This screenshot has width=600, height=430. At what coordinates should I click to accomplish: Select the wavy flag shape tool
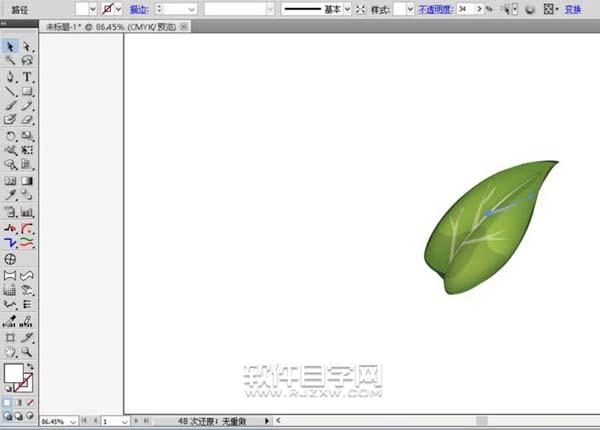tap(27, 276)
